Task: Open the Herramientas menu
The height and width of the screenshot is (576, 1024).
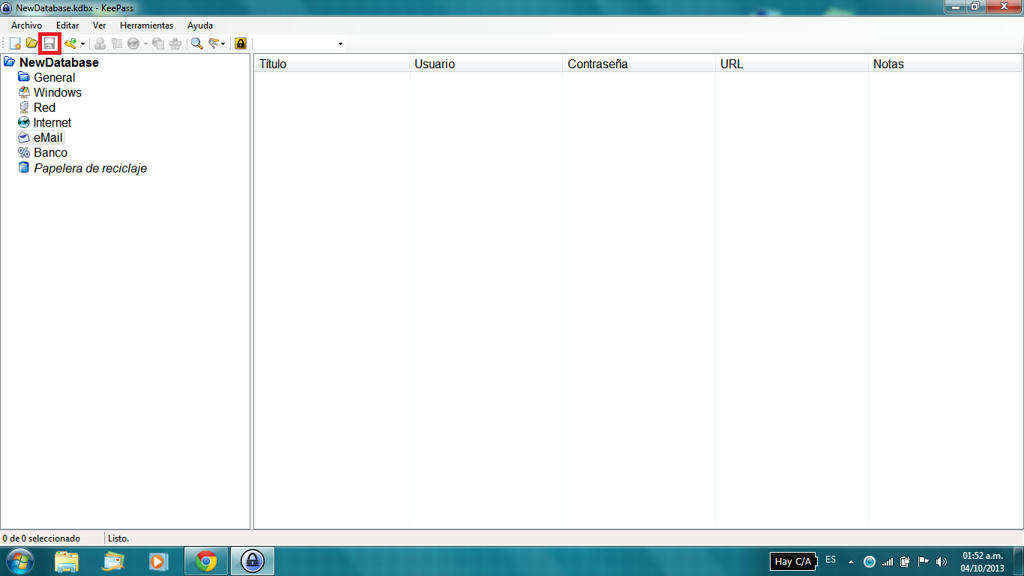Action: tap(146, 25)
